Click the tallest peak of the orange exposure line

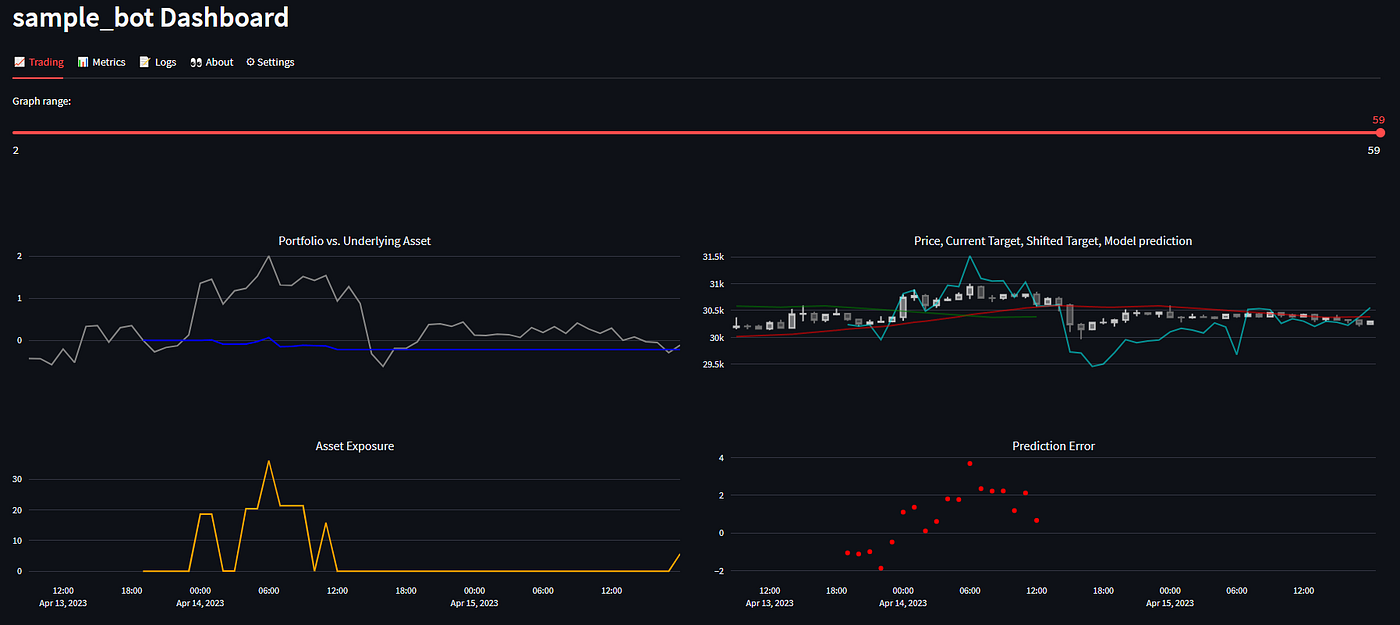coord(268,461)
